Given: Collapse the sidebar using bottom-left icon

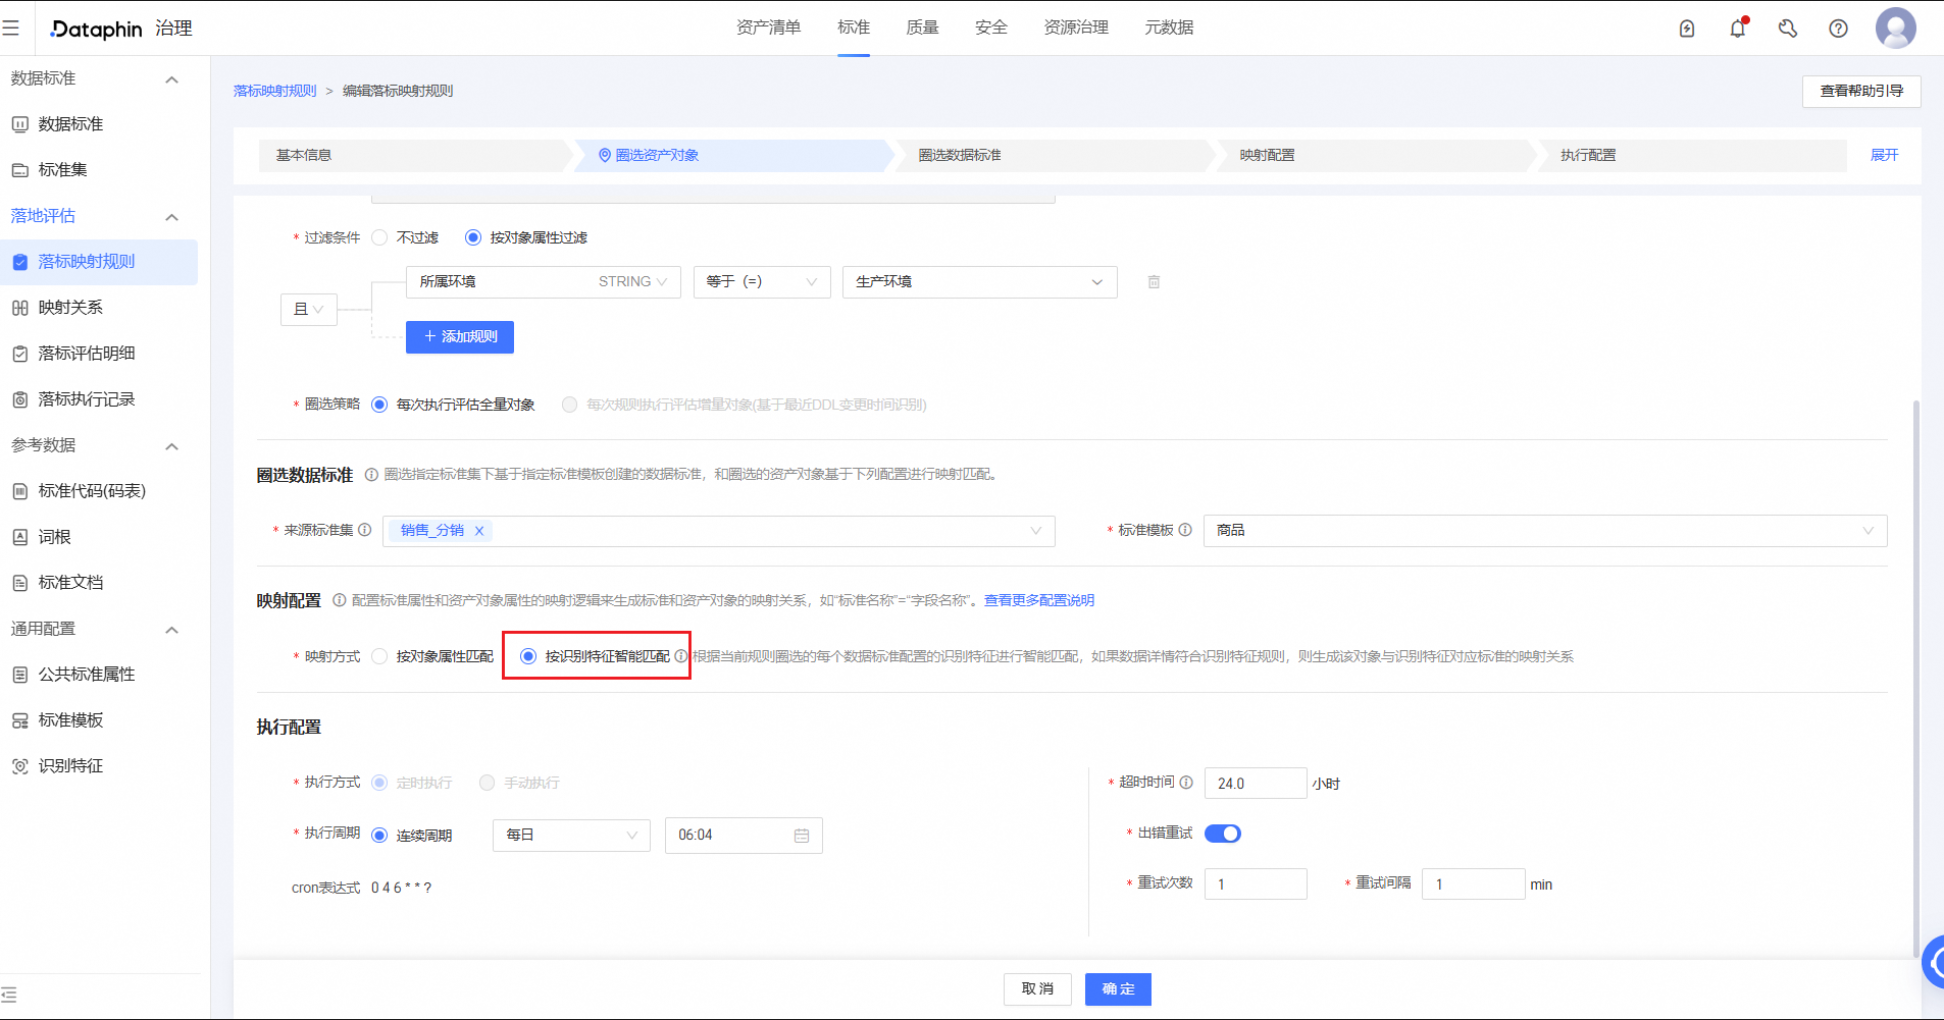Looking at the screenshot, I should (10, 995).
